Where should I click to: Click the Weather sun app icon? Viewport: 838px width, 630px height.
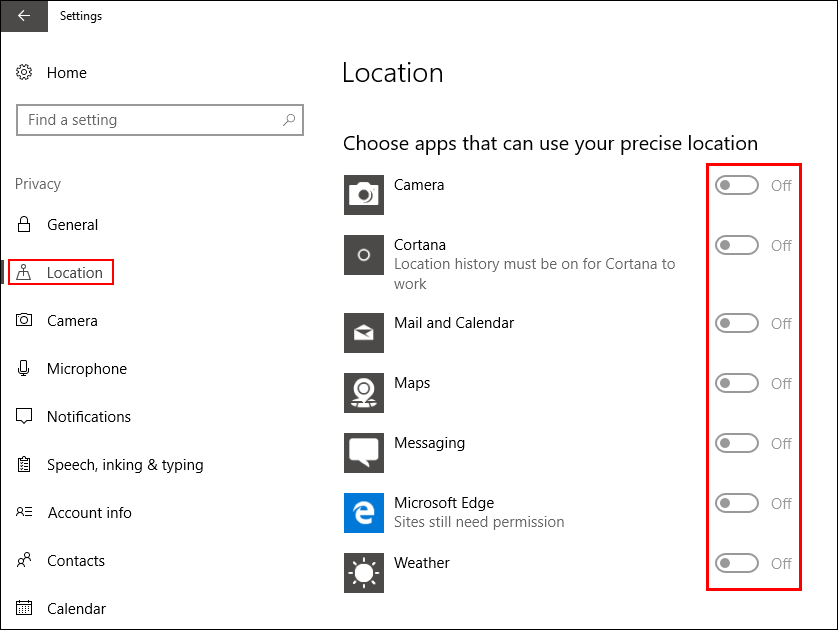(364, 573)
